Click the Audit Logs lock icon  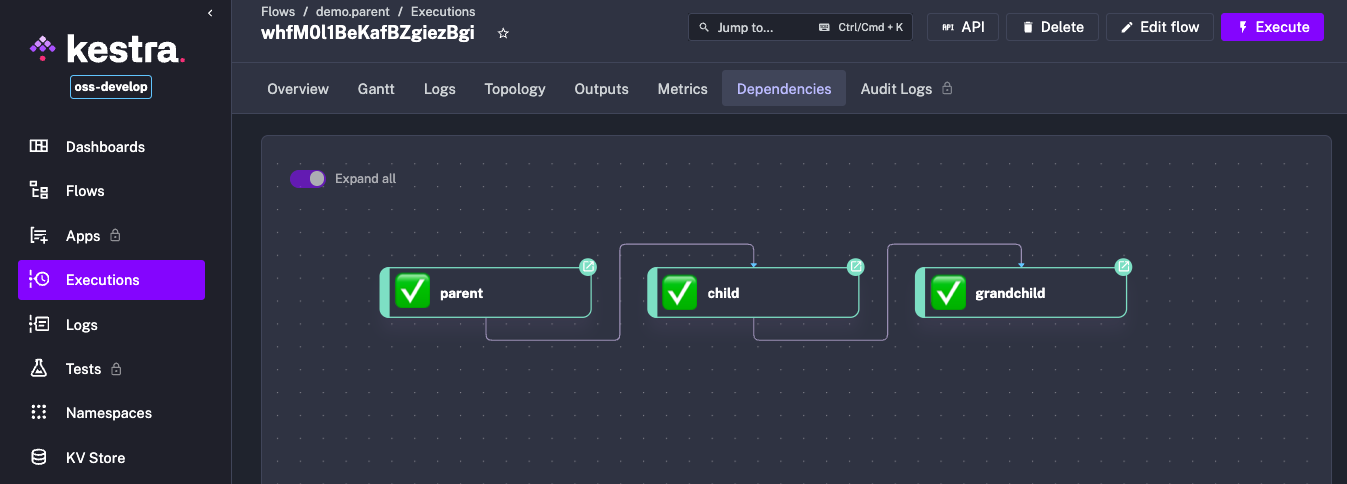(947, 88)
